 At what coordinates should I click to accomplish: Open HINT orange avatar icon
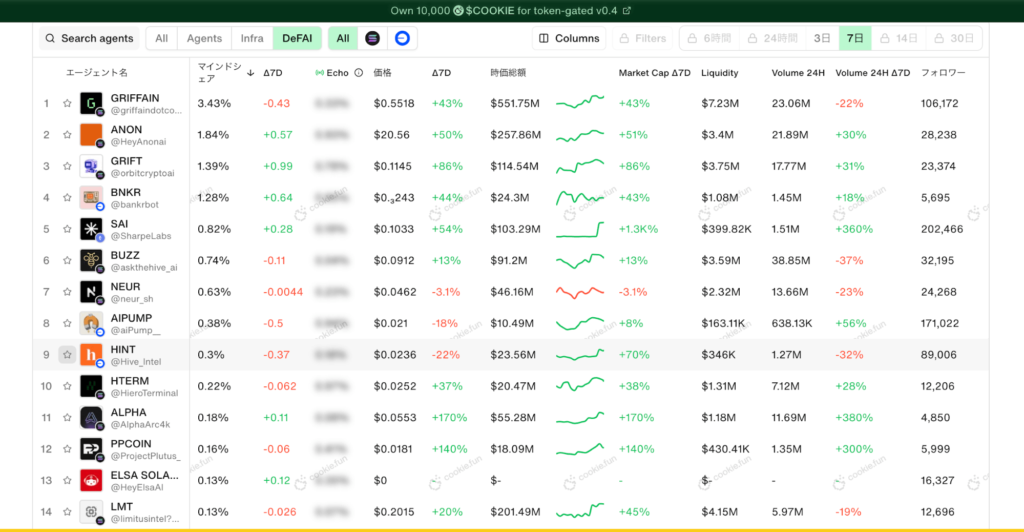91,354
